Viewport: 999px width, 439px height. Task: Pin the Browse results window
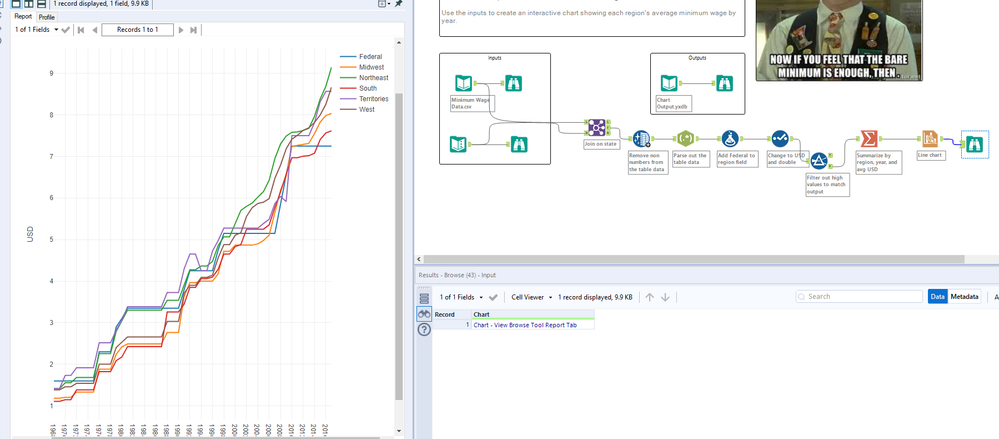[x=399, y=5]
